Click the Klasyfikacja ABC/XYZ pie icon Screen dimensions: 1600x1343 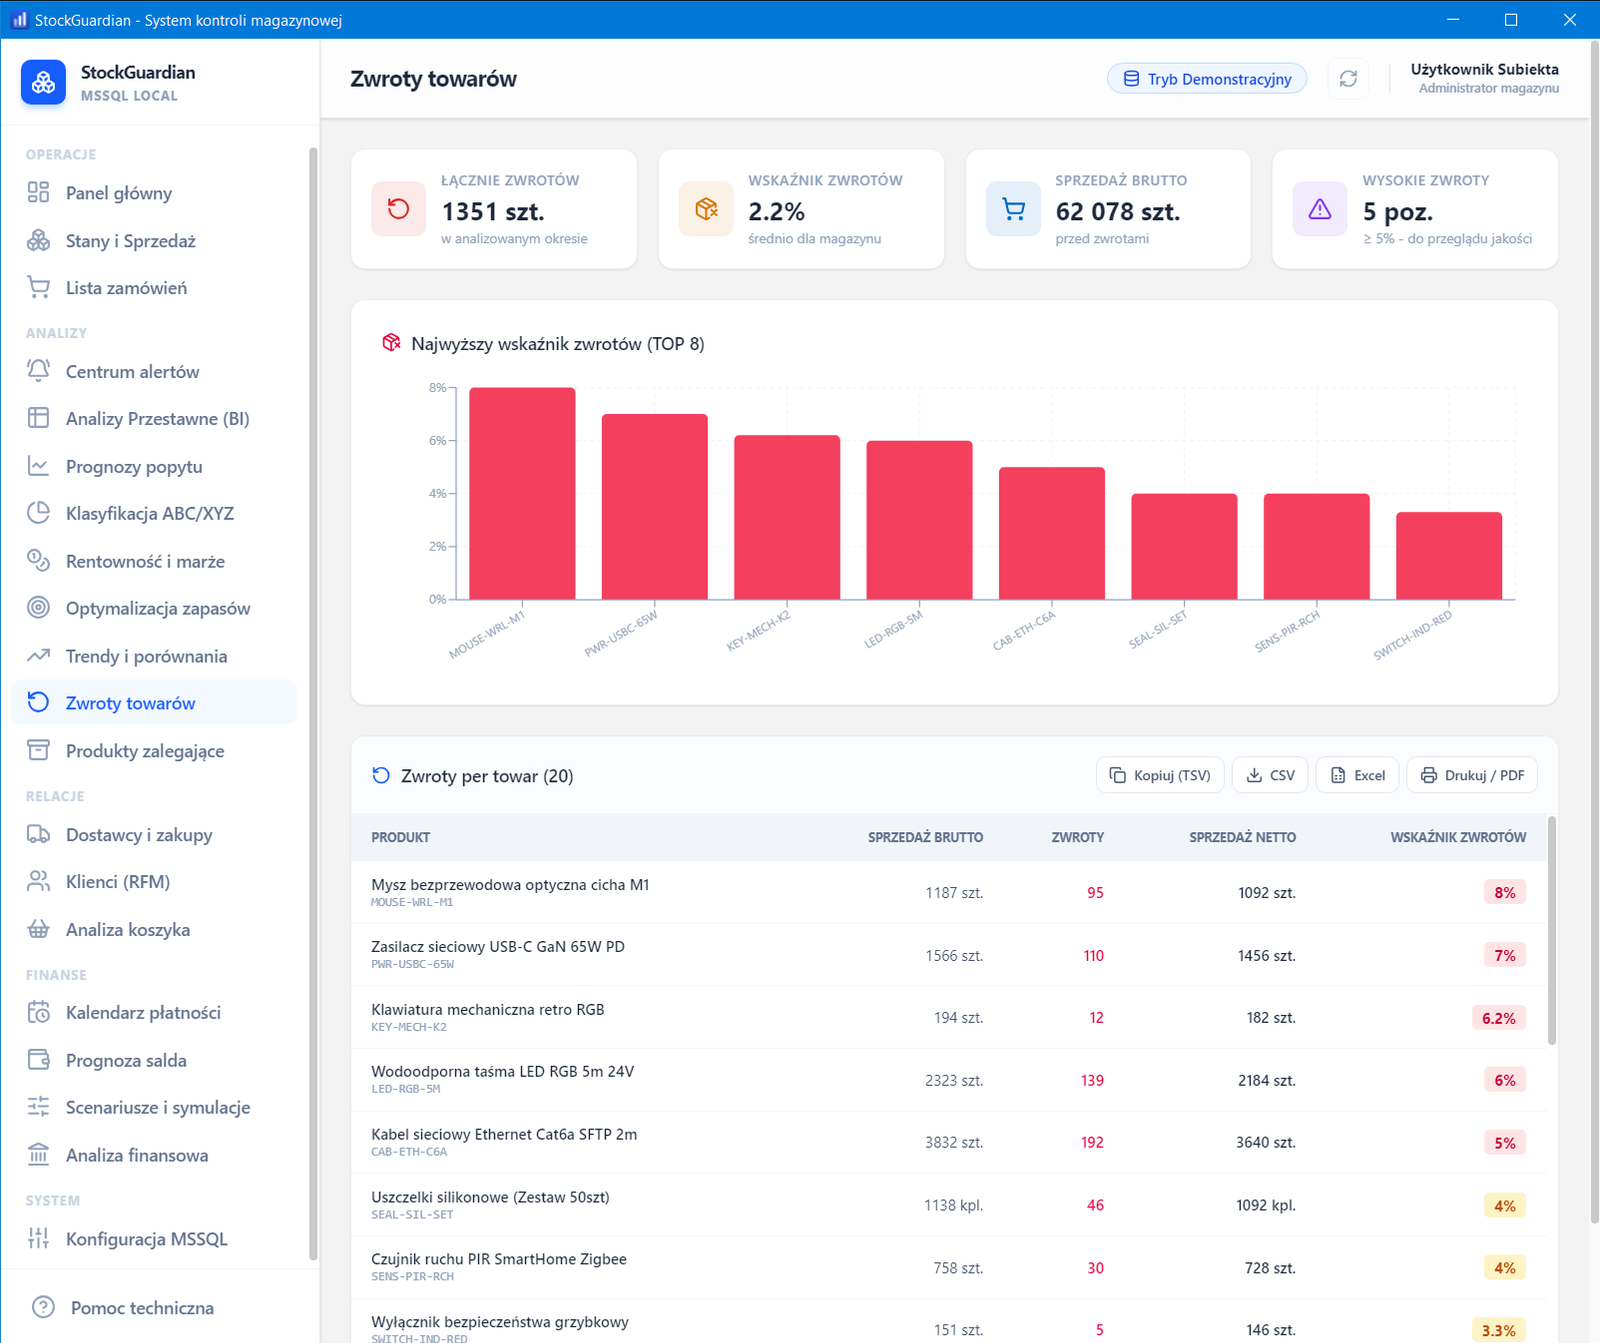pos(38,514)
